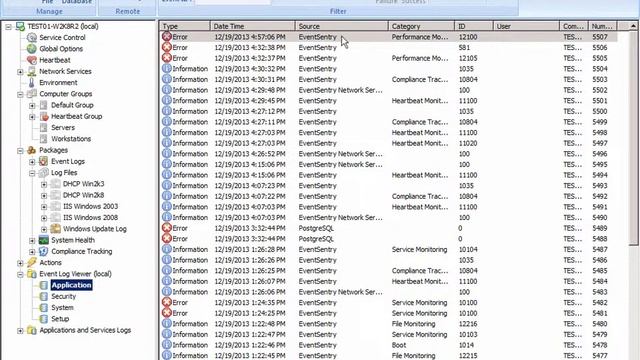Click the Default Group icon
This screenshot has height=360, width=640.
(x=44, y=105)
